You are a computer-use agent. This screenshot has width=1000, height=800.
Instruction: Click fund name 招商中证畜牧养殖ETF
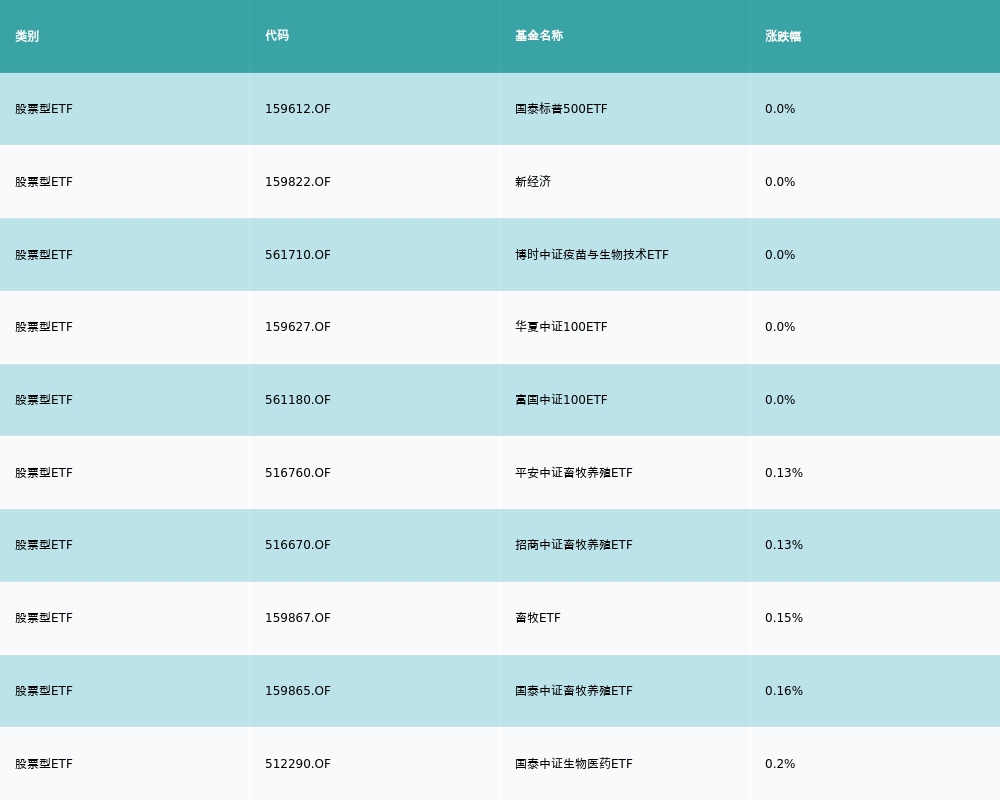point(574,545)
